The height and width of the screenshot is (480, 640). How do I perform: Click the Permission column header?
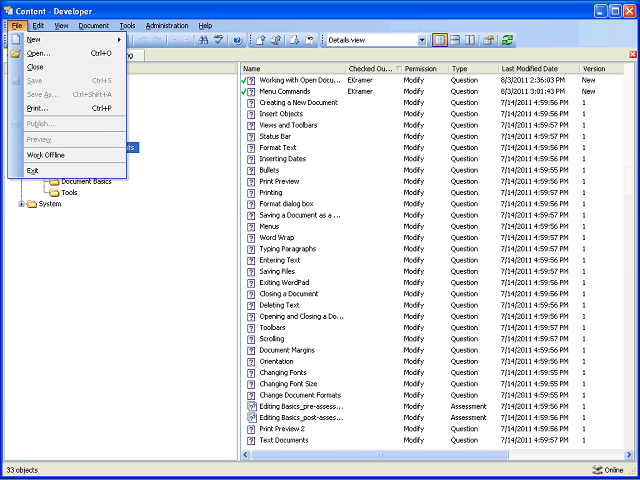point(425,69)
